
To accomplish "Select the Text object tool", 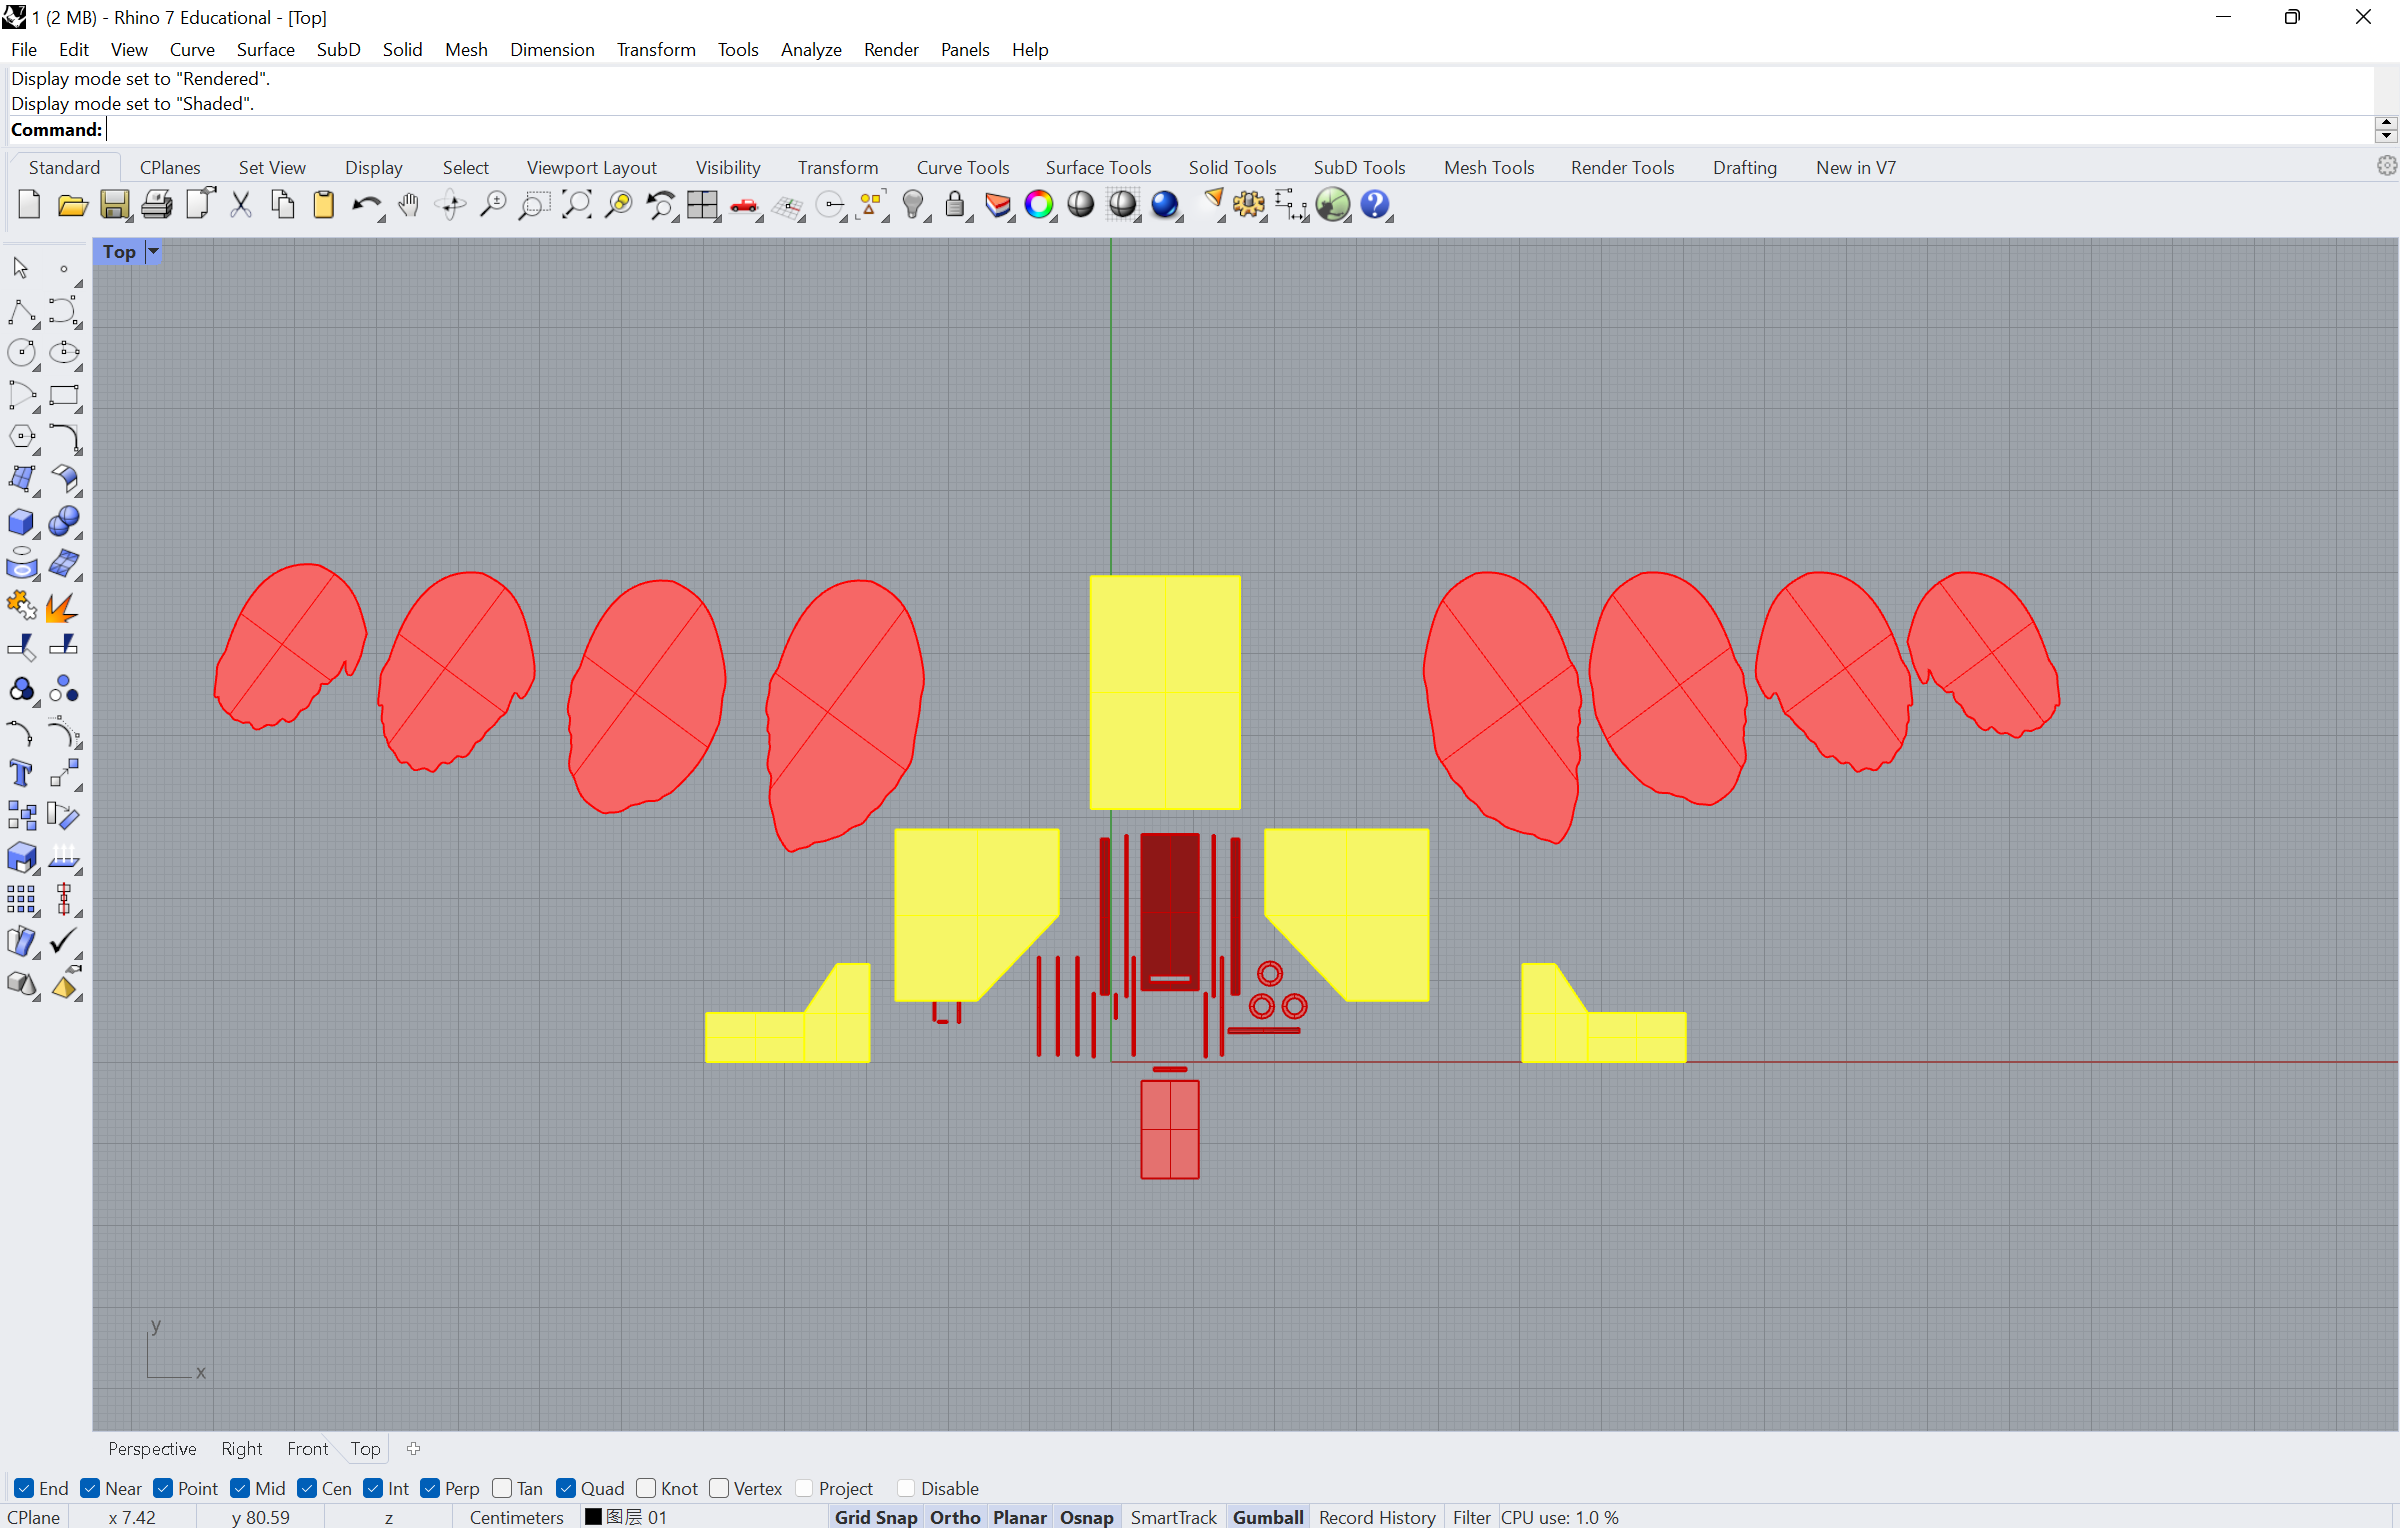I will tap(21, 773).
